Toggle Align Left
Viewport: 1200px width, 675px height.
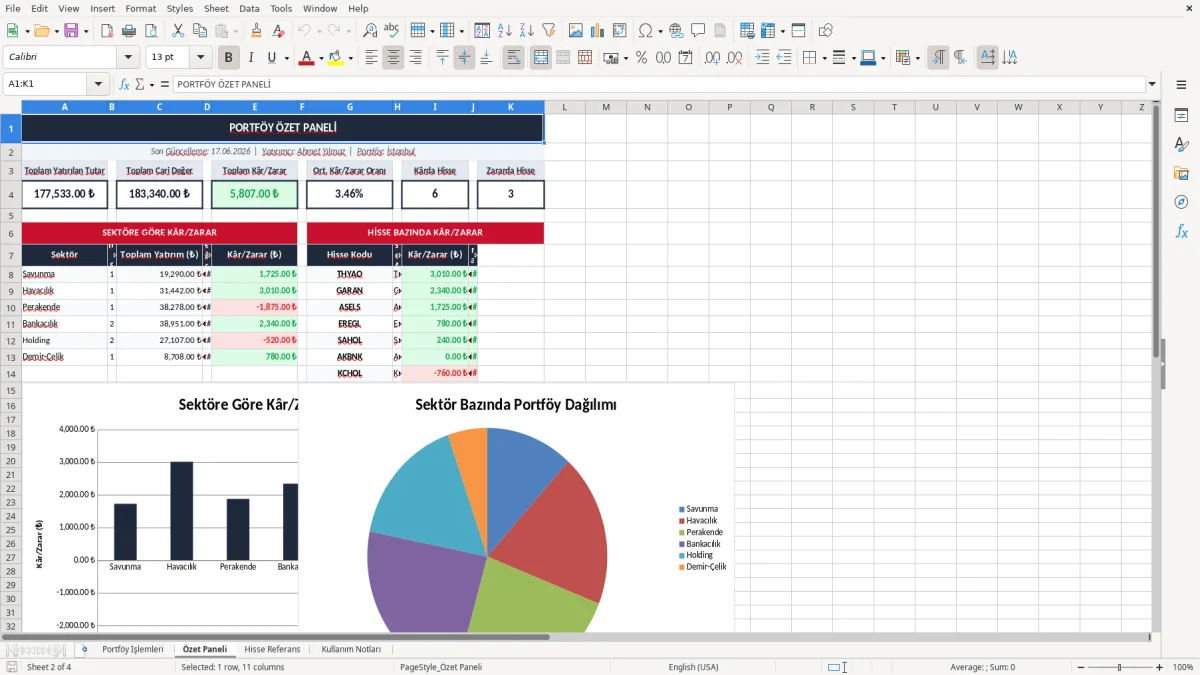[x=372, y=58]
